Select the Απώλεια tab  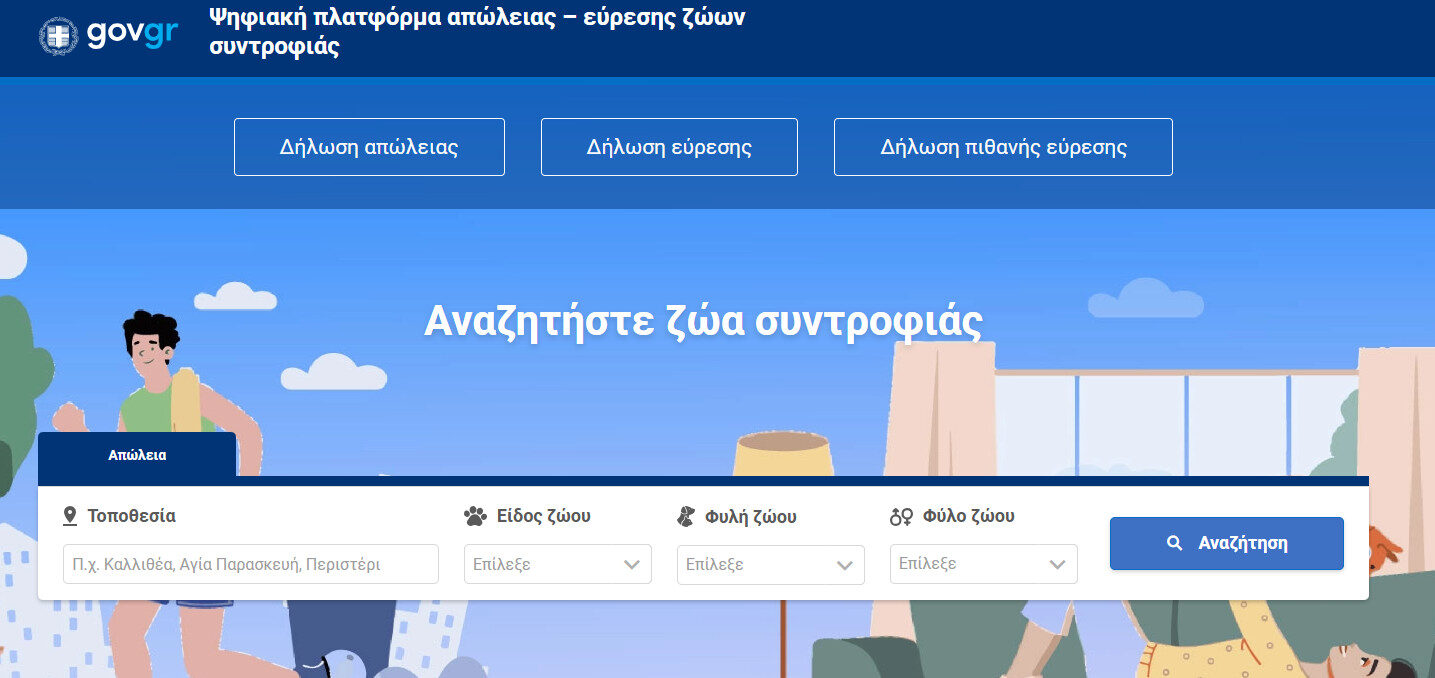[x=137, y=455]
